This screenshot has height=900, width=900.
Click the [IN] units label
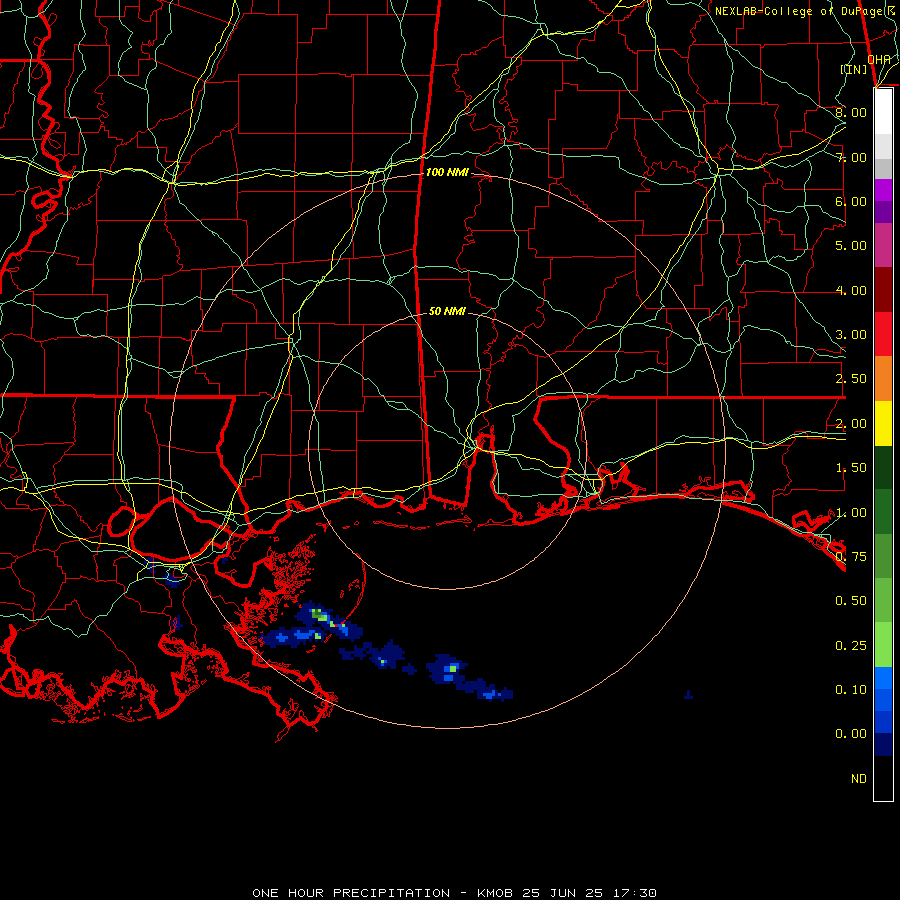coord(854,69)
